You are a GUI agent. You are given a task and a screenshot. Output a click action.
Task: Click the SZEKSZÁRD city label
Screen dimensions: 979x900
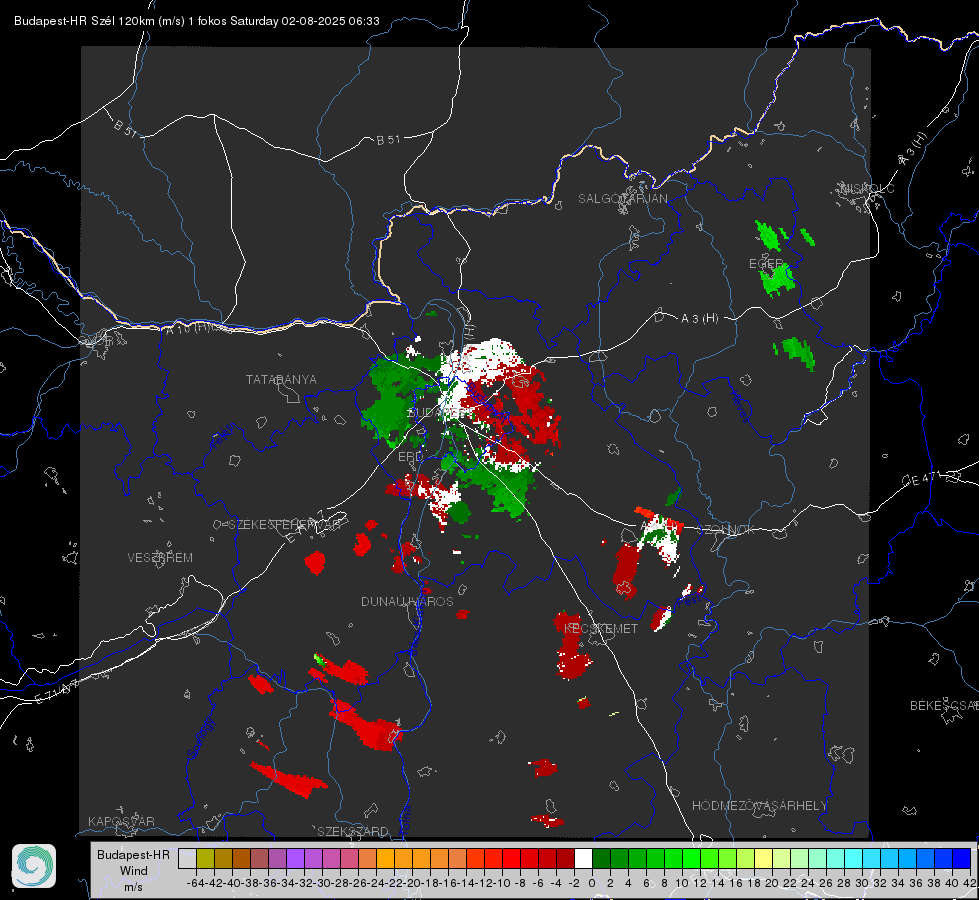[x=353, y=831]
